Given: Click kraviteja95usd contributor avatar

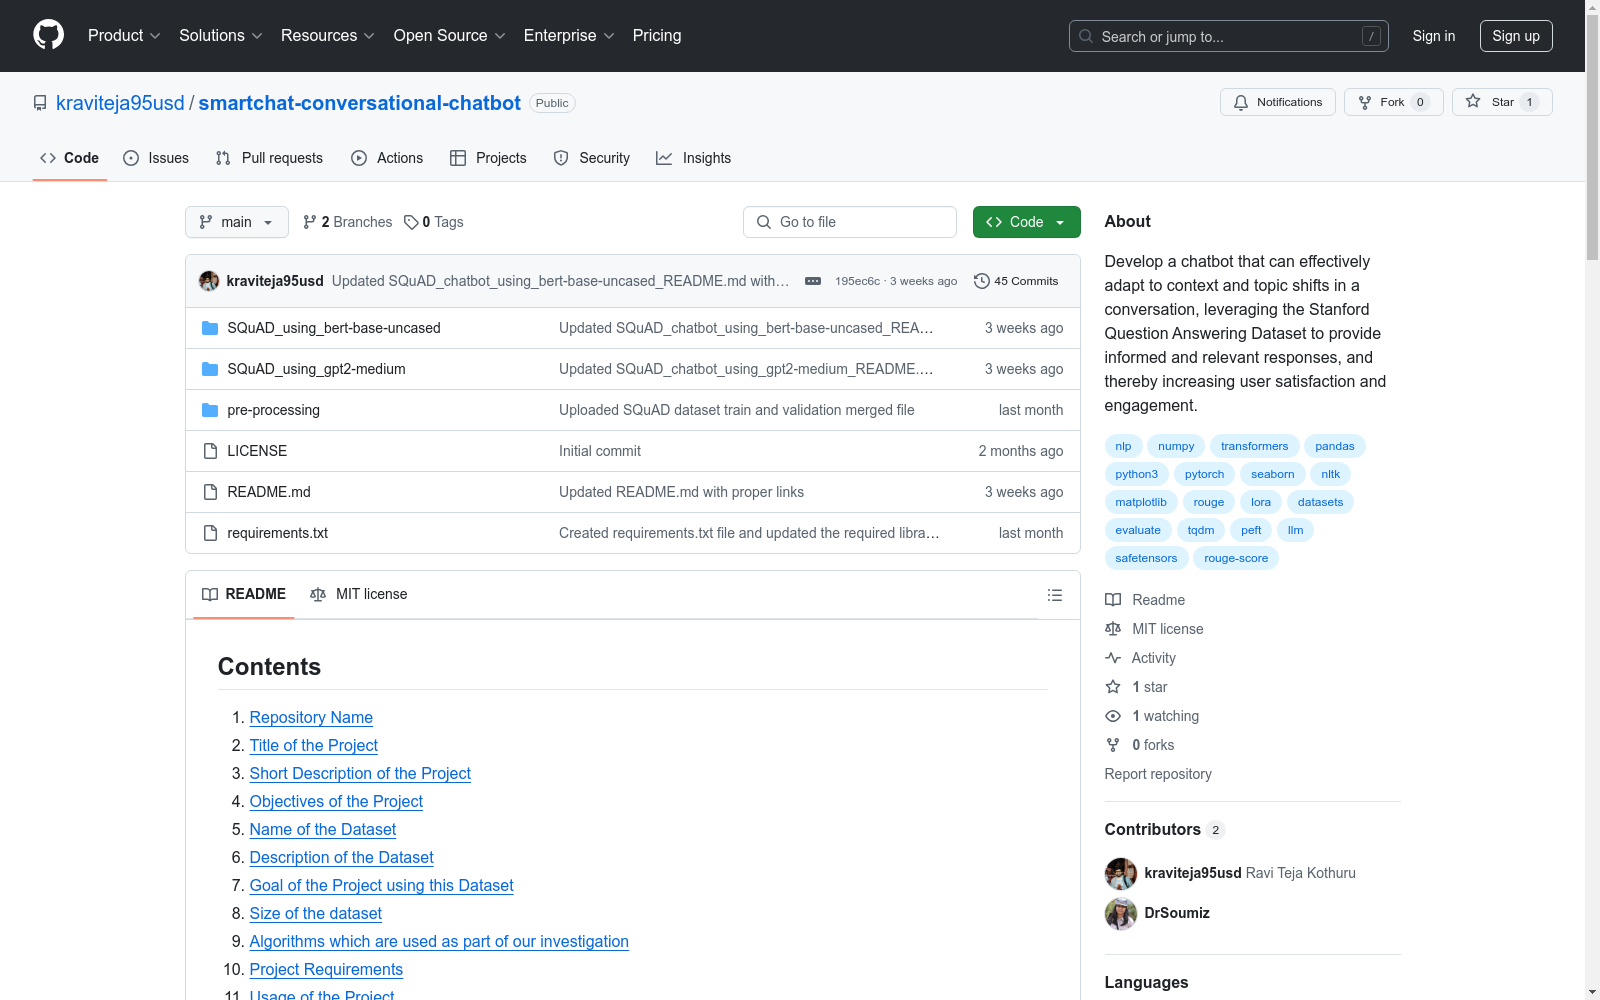Looking at the screenshot, I should [x=1121, y=873].
